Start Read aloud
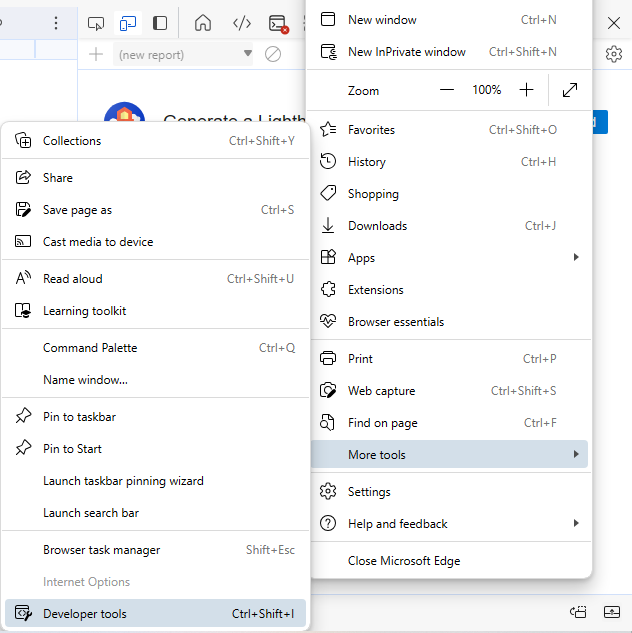The image size is (632, 633). click(x=155, y=279)
